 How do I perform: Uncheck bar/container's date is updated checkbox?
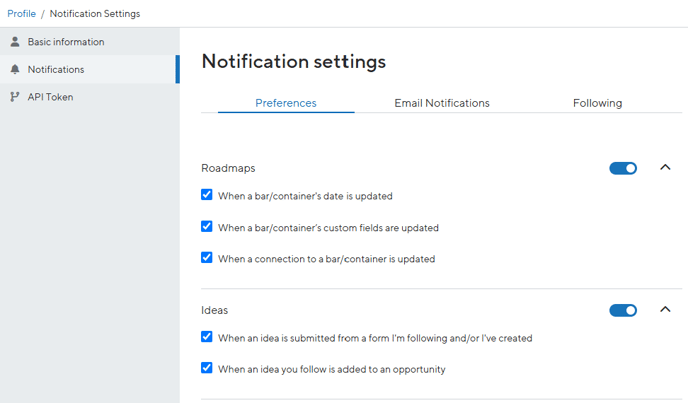pos(207,194)
